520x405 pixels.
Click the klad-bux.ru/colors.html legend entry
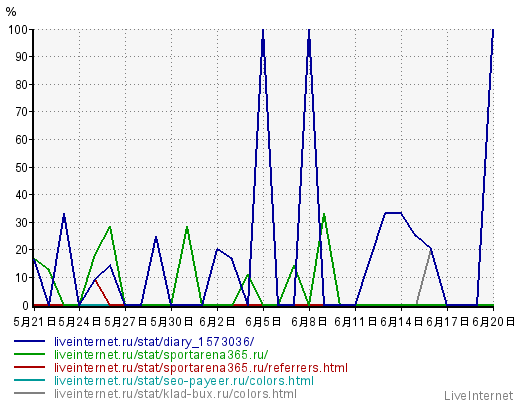coord(175,394)
